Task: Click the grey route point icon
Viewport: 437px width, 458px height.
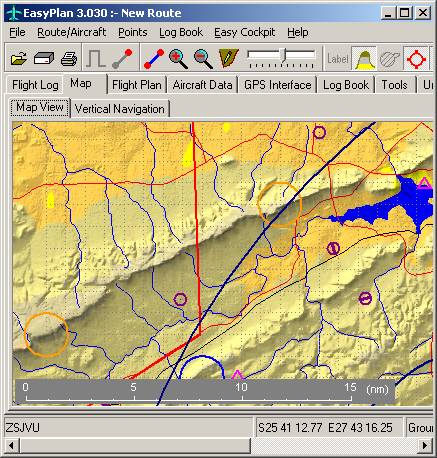Action: tap(122, 59)
